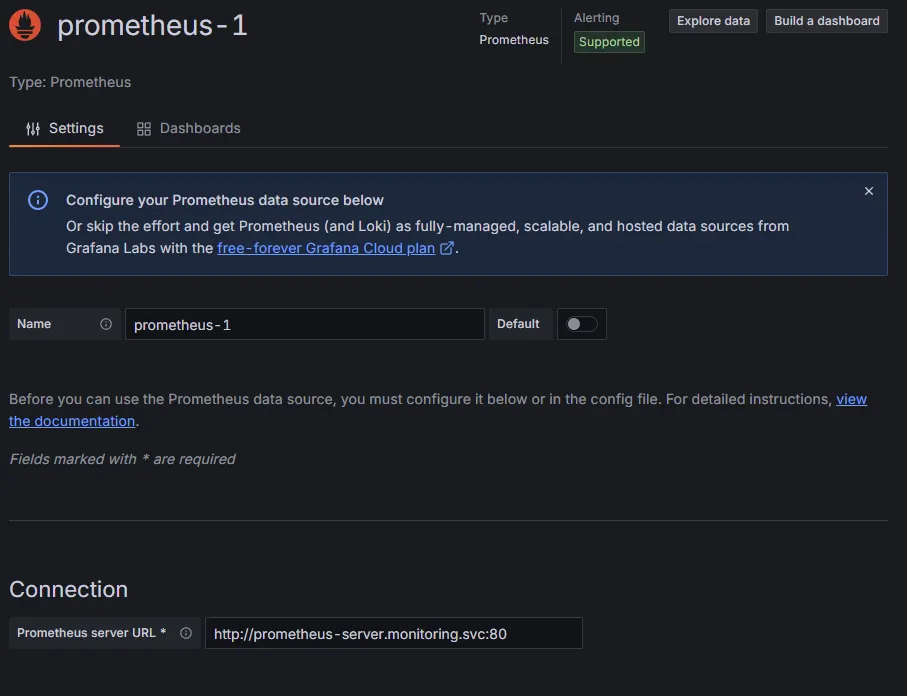Click the Supported alerting badge

pos(609,42)
